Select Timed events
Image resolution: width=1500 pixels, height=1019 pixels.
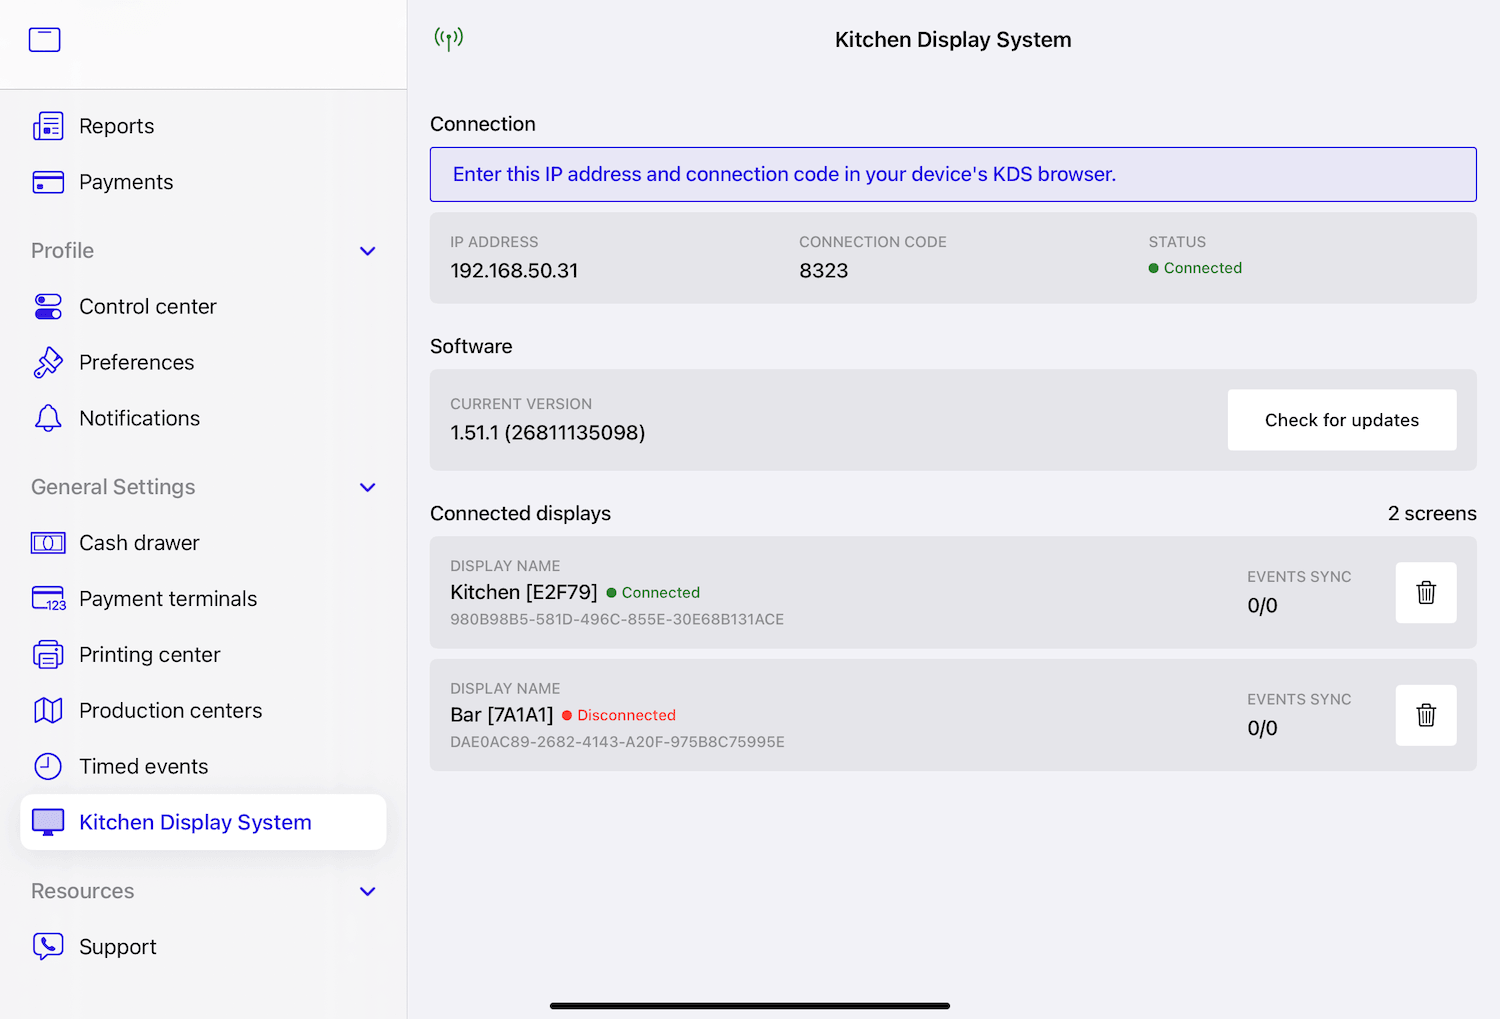point(203,766)
